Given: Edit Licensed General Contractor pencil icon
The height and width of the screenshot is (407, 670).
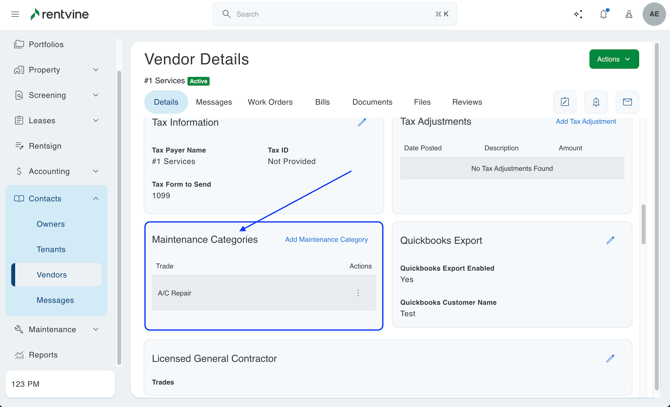Looking at the screenshot, I should (x=610, y=359).
